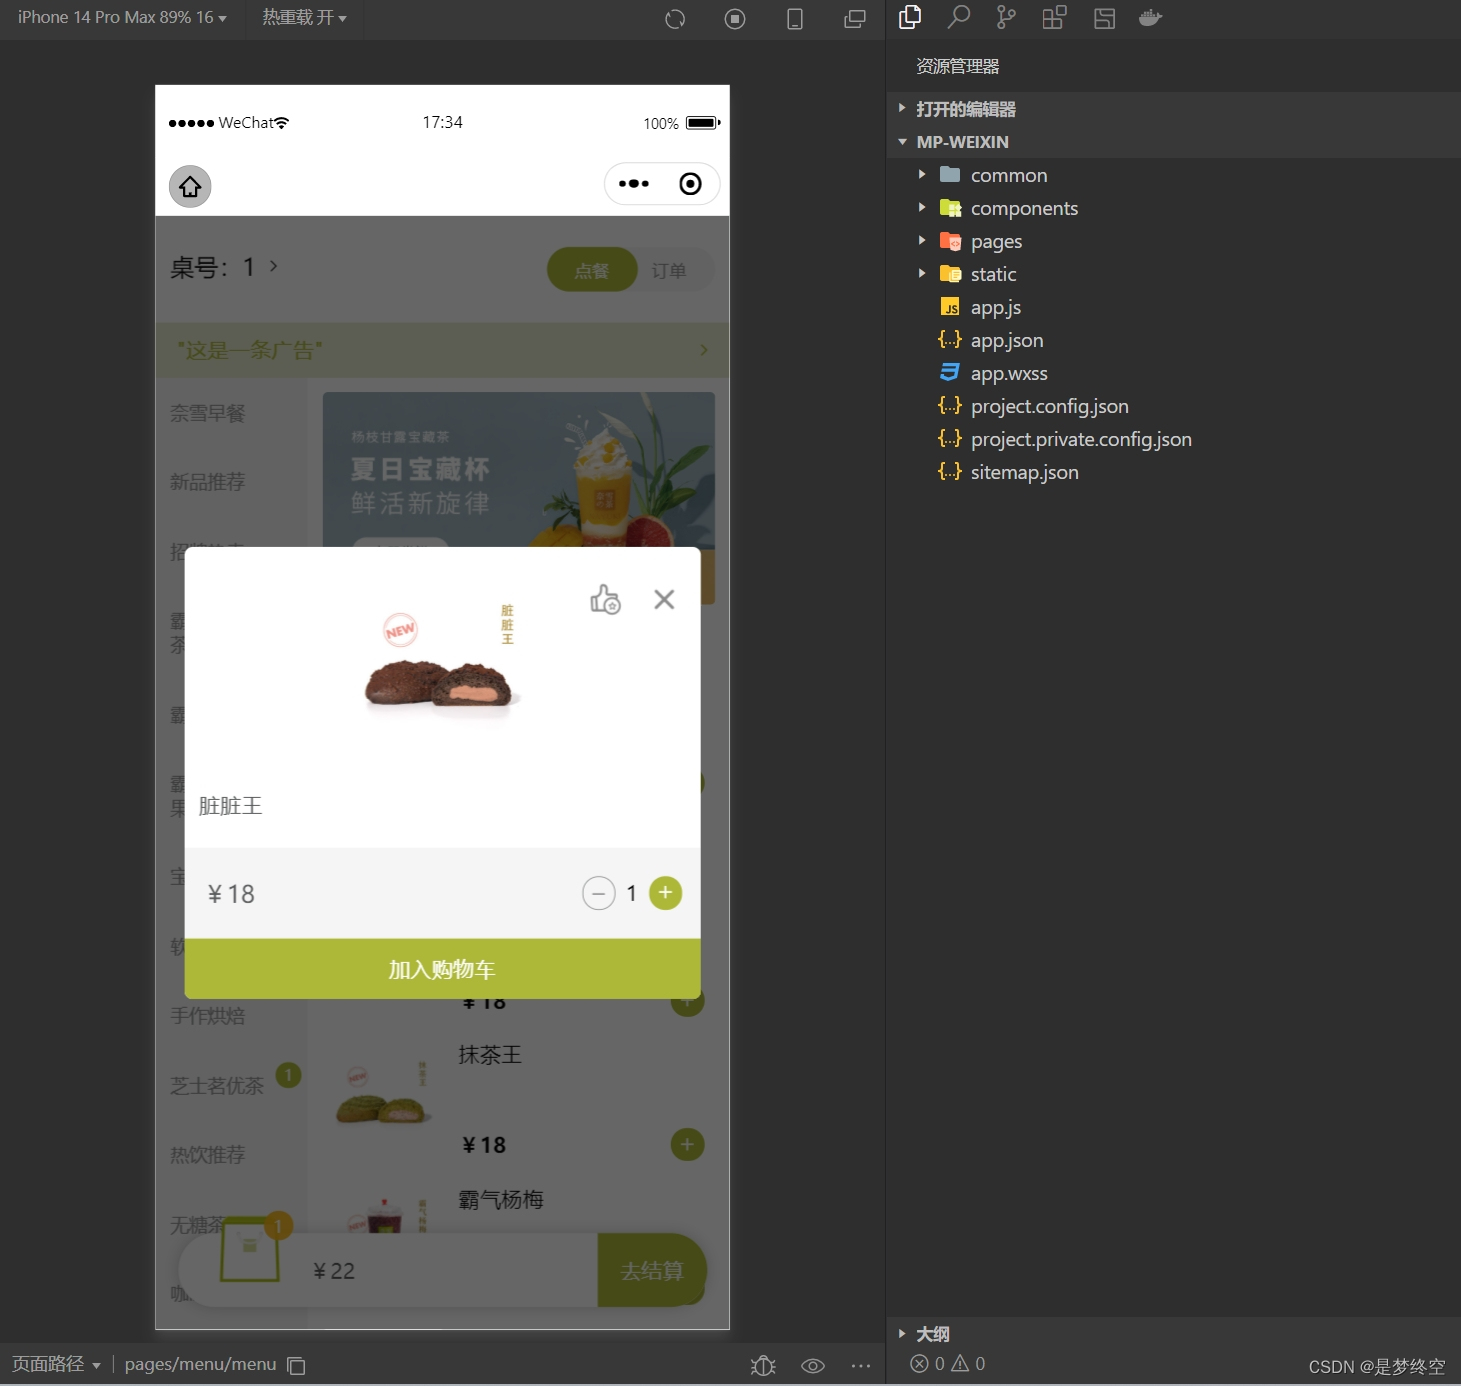Tap the checkout (去结算) button
This screenshot has width=1461, height=1386.
click(x=652, y=1270)
